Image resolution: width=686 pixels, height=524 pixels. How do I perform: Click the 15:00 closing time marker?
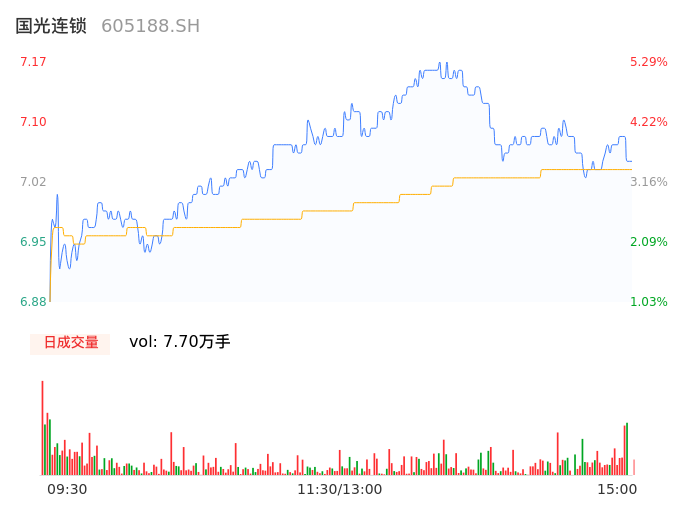pyautogui.click(x=617, y=489)
